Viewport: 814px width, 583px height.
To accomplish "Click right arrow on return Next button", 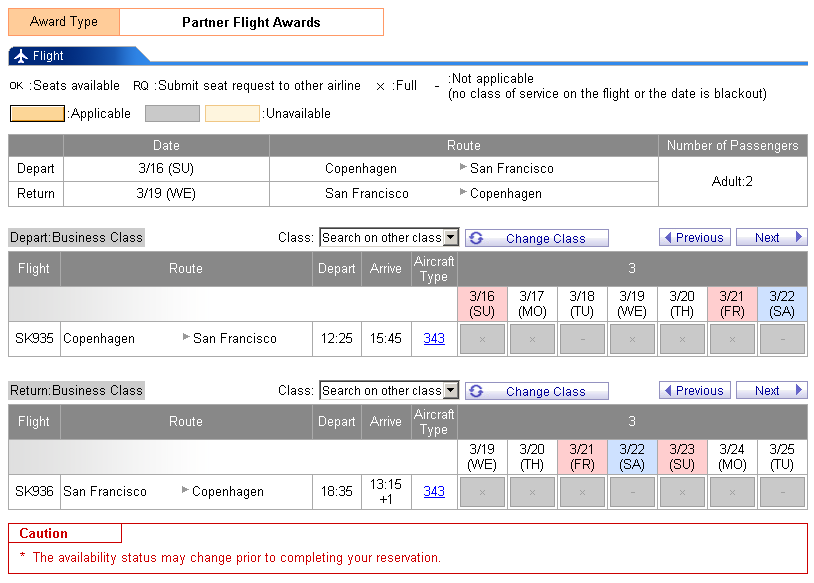I will 798,391.
